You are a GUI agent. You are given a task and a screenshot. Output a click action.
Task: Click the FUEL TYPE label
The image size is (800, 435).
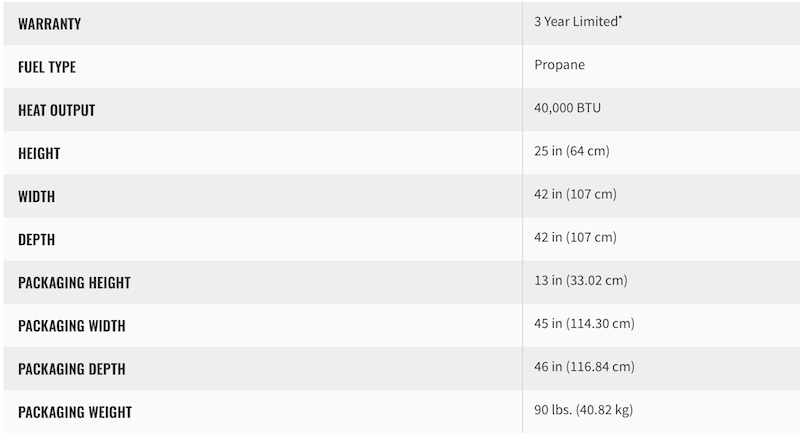coord(47,67)
